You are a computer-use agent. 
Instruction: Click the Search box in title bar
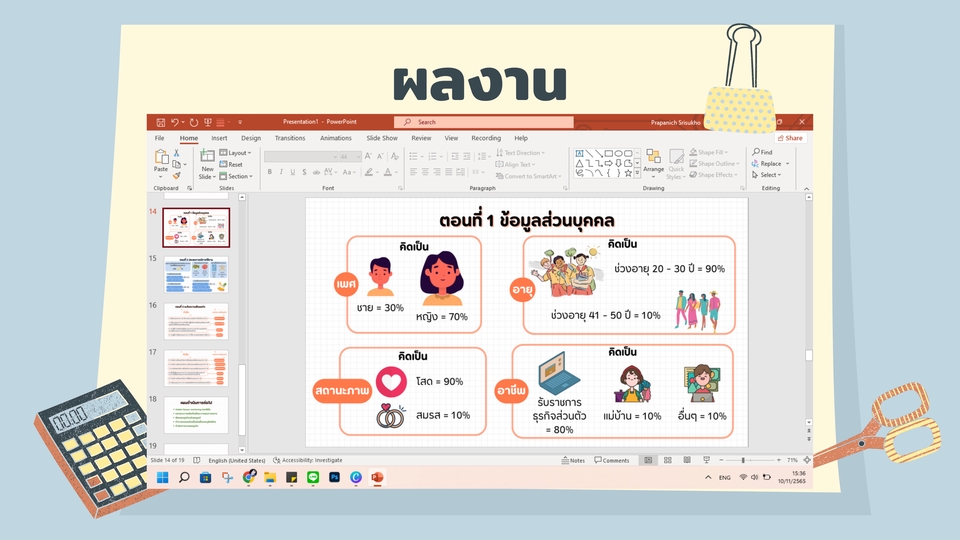[484, 122]
